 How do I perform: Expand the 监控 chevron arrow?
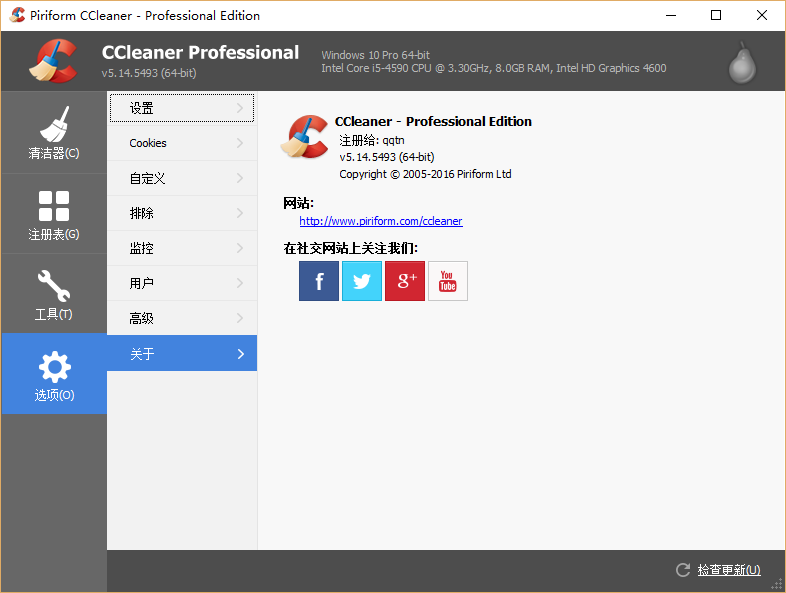[240, 248]
